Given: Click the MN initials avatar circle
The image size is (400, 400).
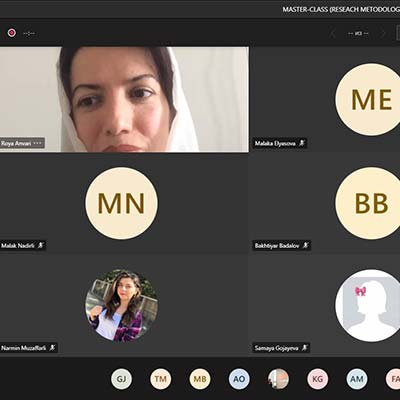Looking at the screenshot, I should pyautogui.click(x=122, y=203).
